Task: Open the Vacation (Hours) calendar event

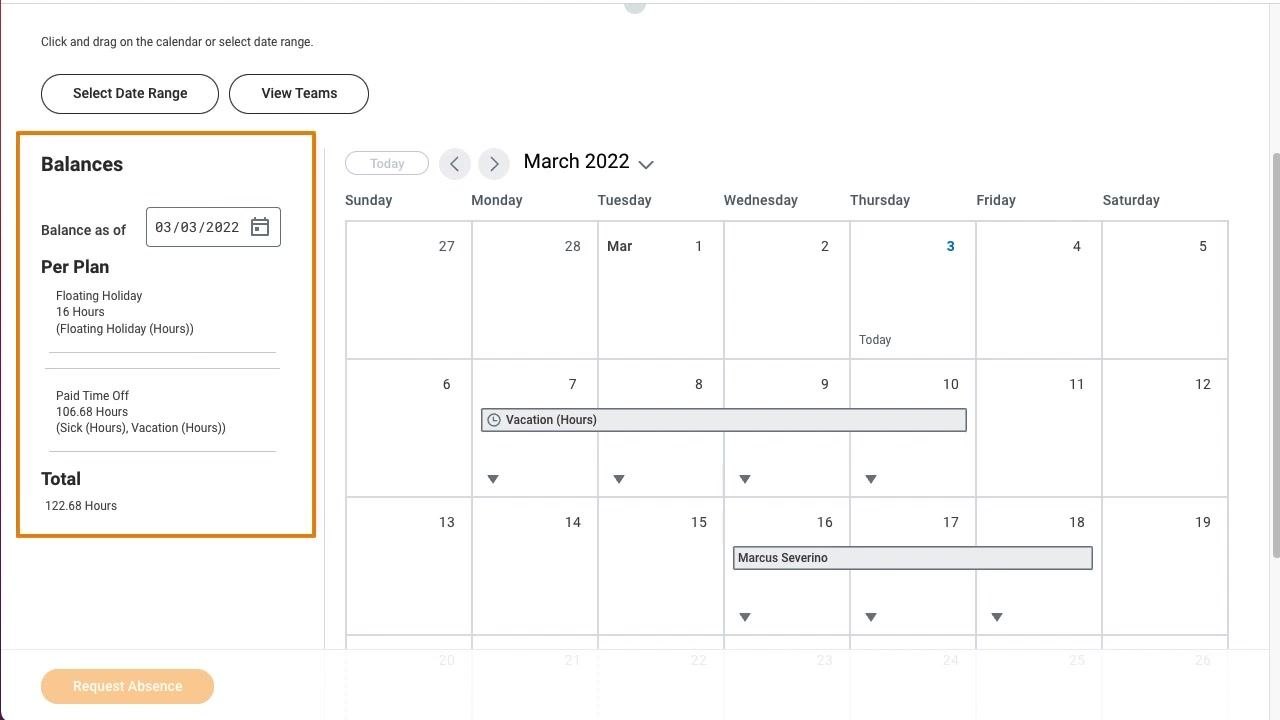Action: [x=724, y=420]
